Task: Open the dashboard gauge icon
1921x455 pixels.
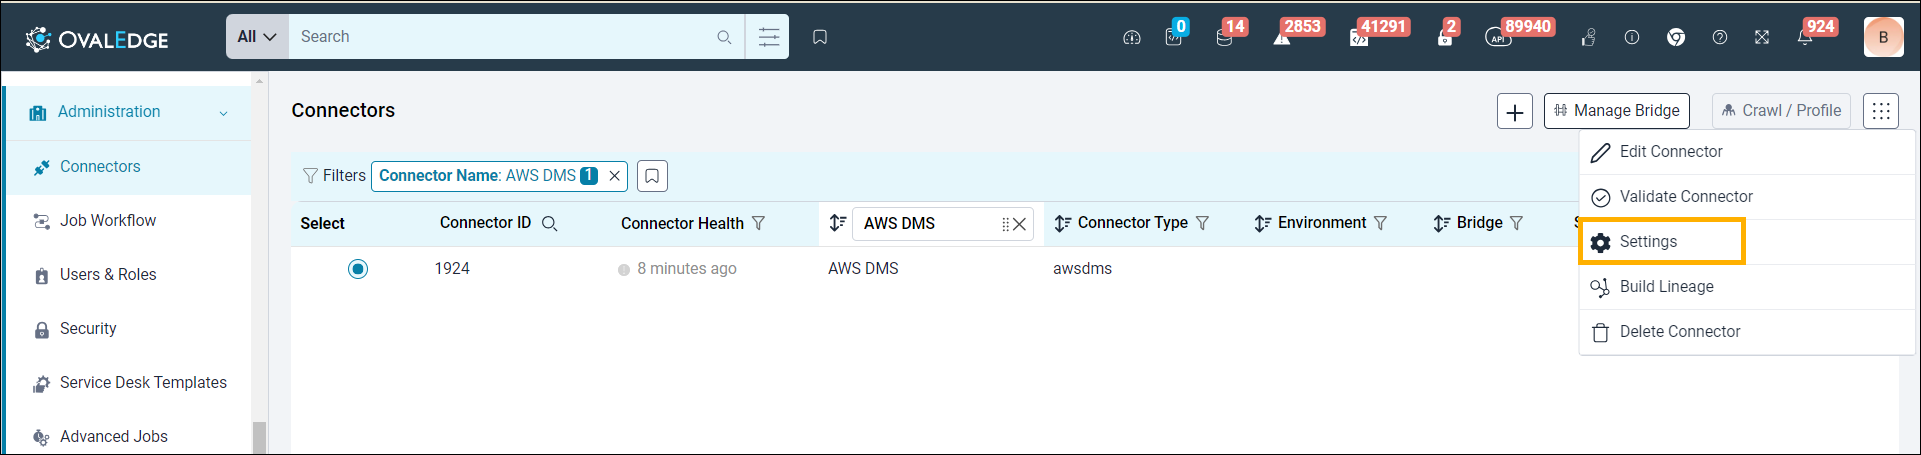Action: coord(1132,38)
